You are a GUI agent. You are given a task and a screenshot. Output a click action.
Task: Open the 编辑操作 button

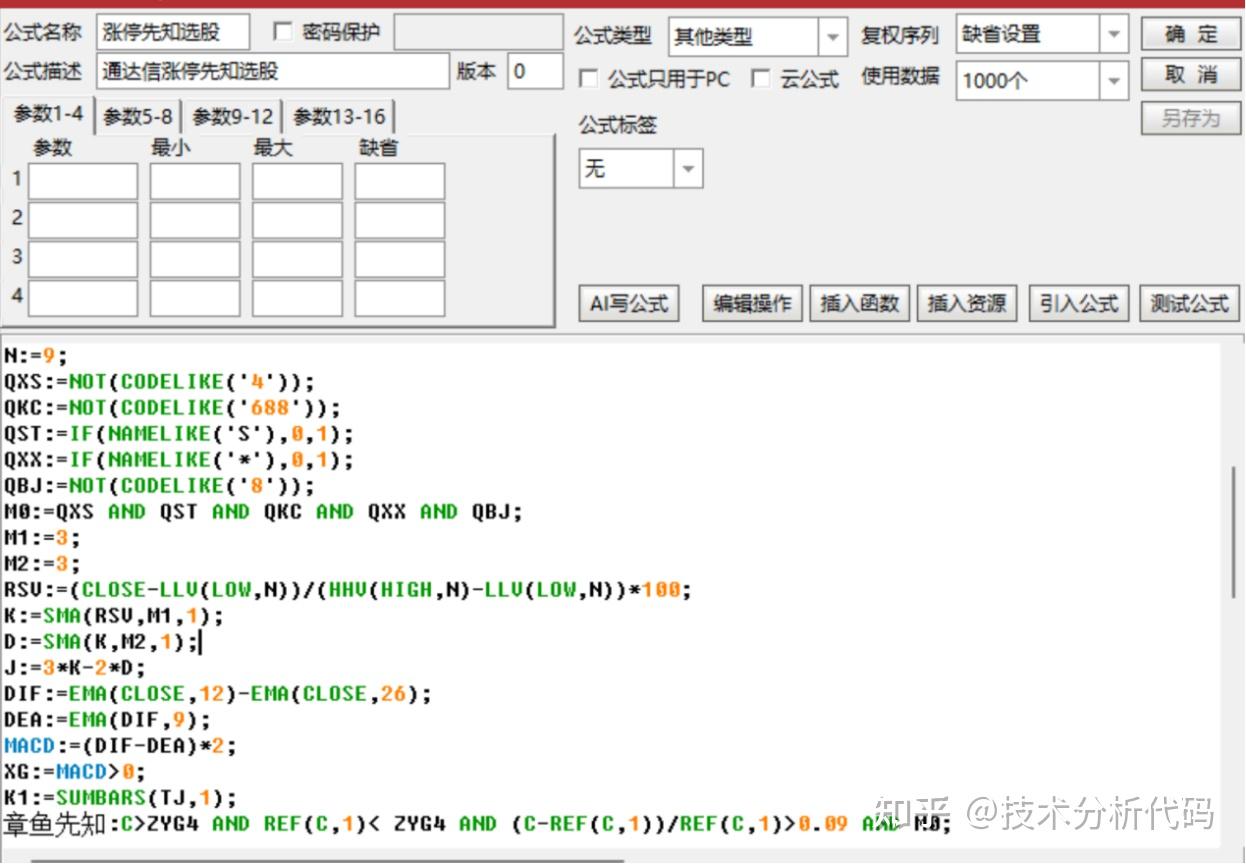[752, 303]
